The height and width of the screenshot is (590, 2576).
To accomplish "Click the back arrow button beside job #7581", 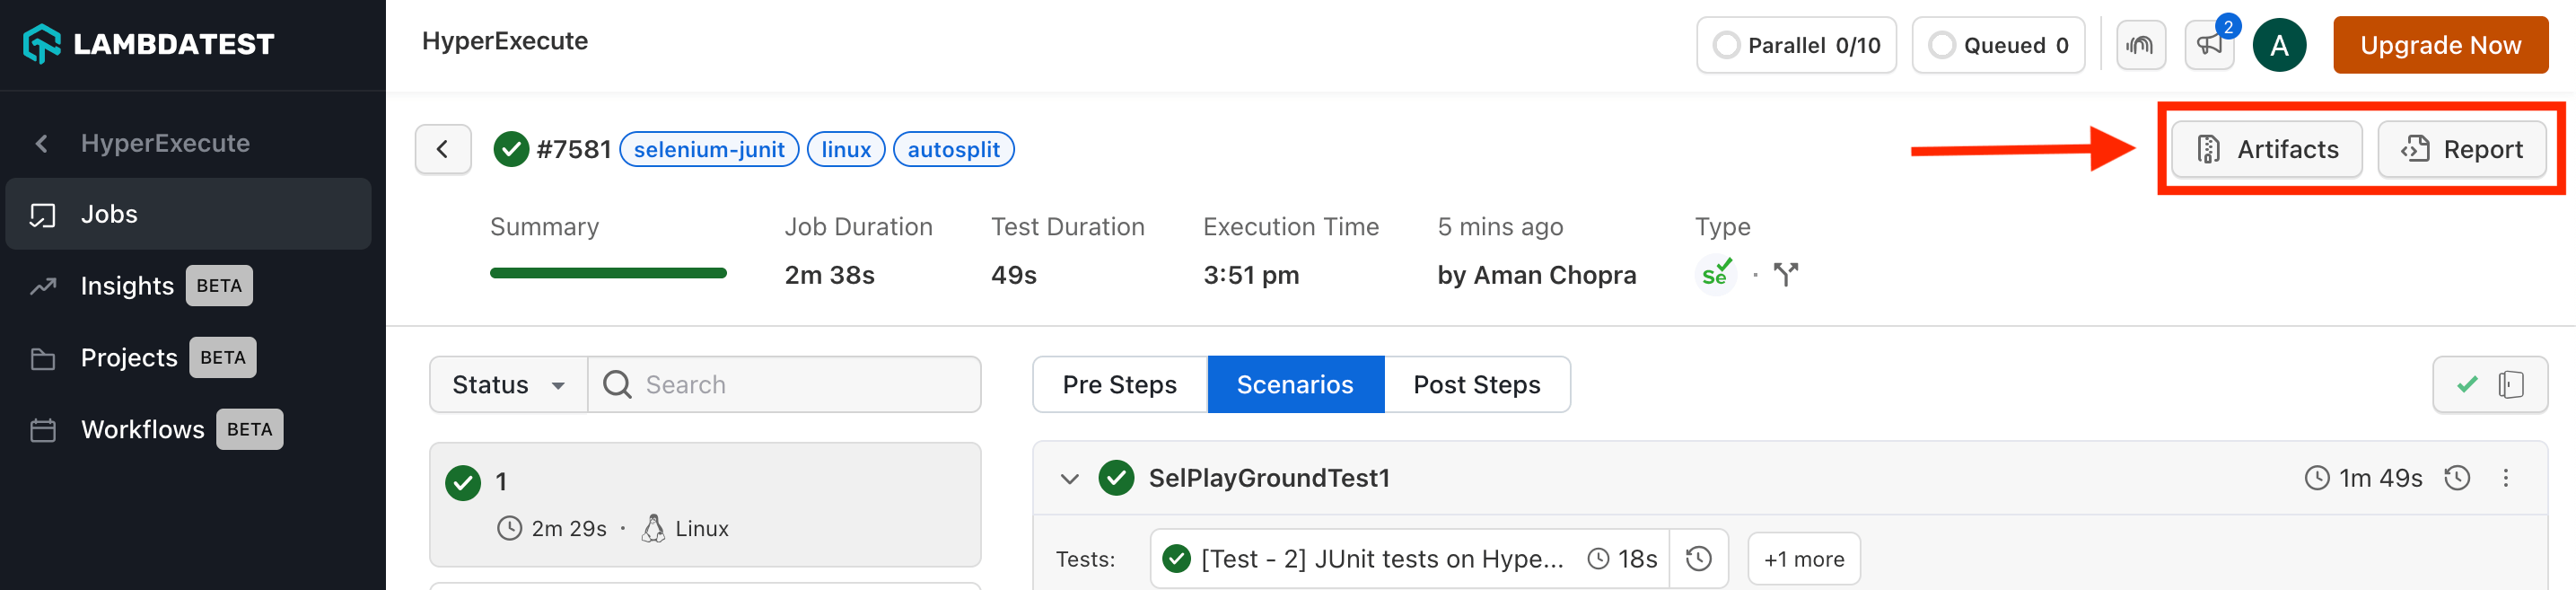I will (x=443, y=149).
